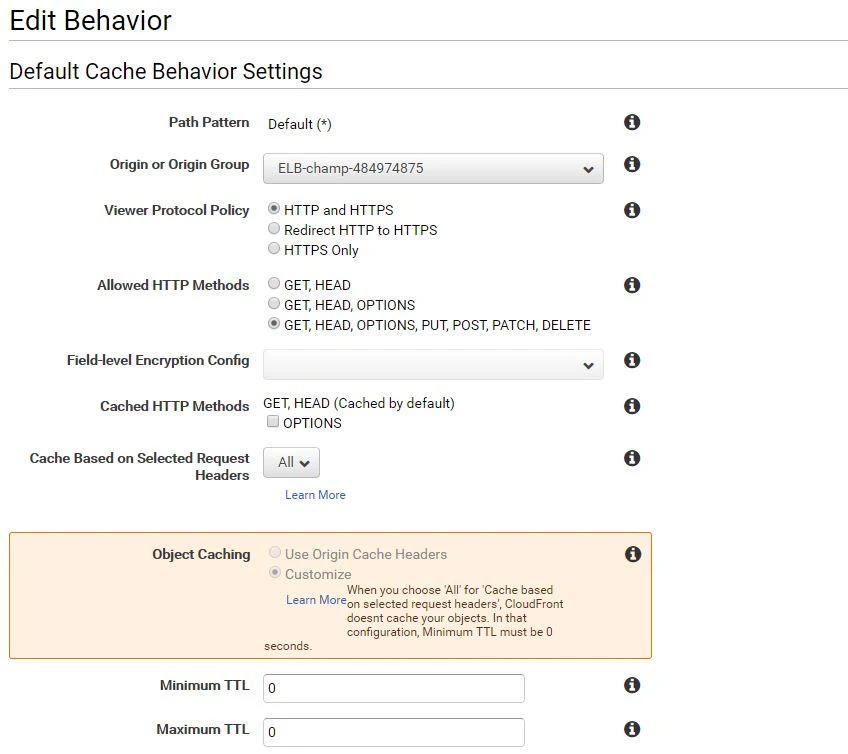View Field-level Encryption Config info icon
Screen dimensions: 848x754
point(632,360)
